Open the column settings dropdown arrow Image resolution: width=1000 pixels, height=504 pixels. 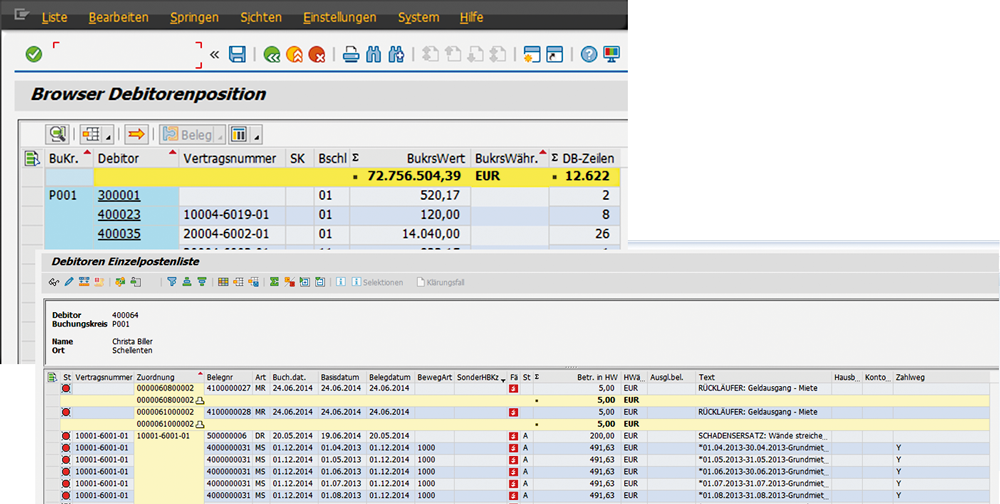tap(257, 135)
